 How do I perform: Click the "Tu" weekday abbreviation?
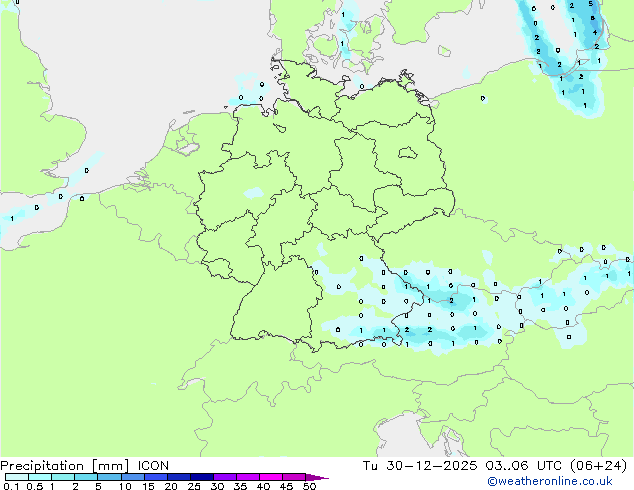370,466
